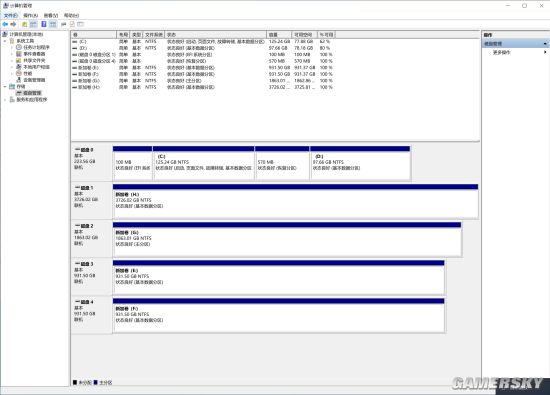Open the 文件(F) menu
The height and width of the screenshot is (395, 550).
pyautogui.click(x=11, y=15)
